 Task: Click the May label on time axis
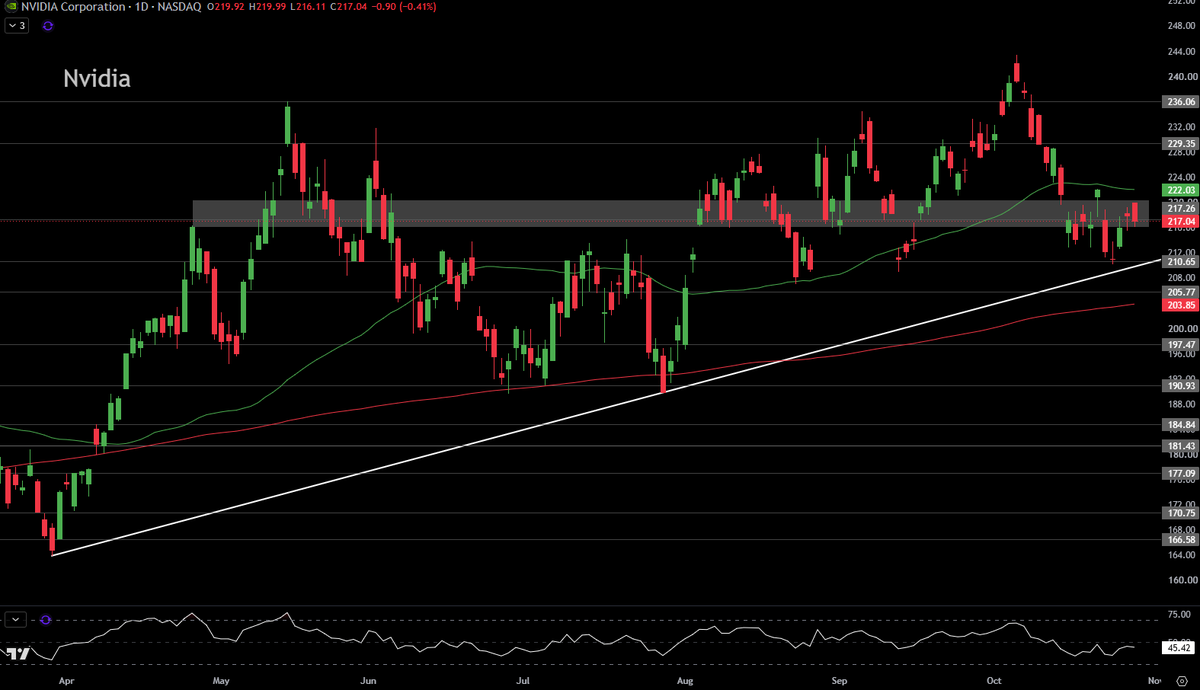click(x=221, y=680)
